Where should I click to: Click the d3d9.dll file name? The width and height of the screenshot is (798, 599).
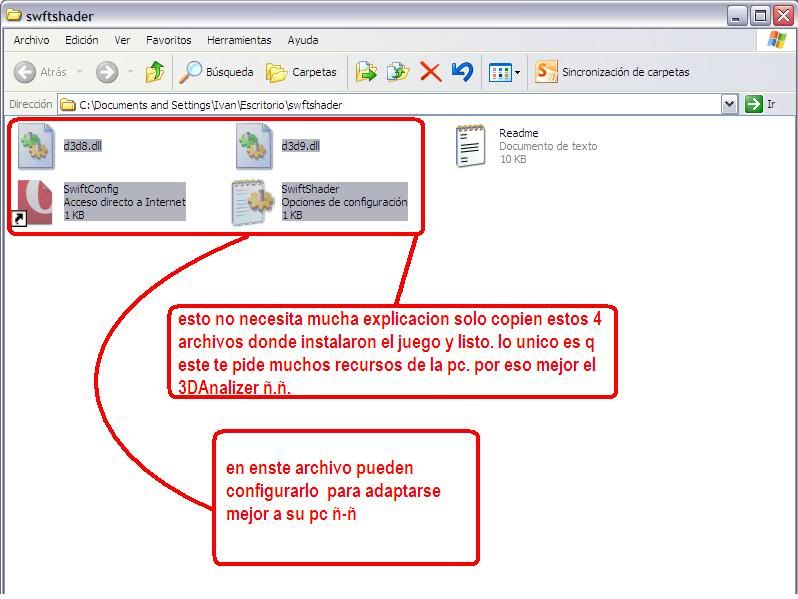(300, 146)
